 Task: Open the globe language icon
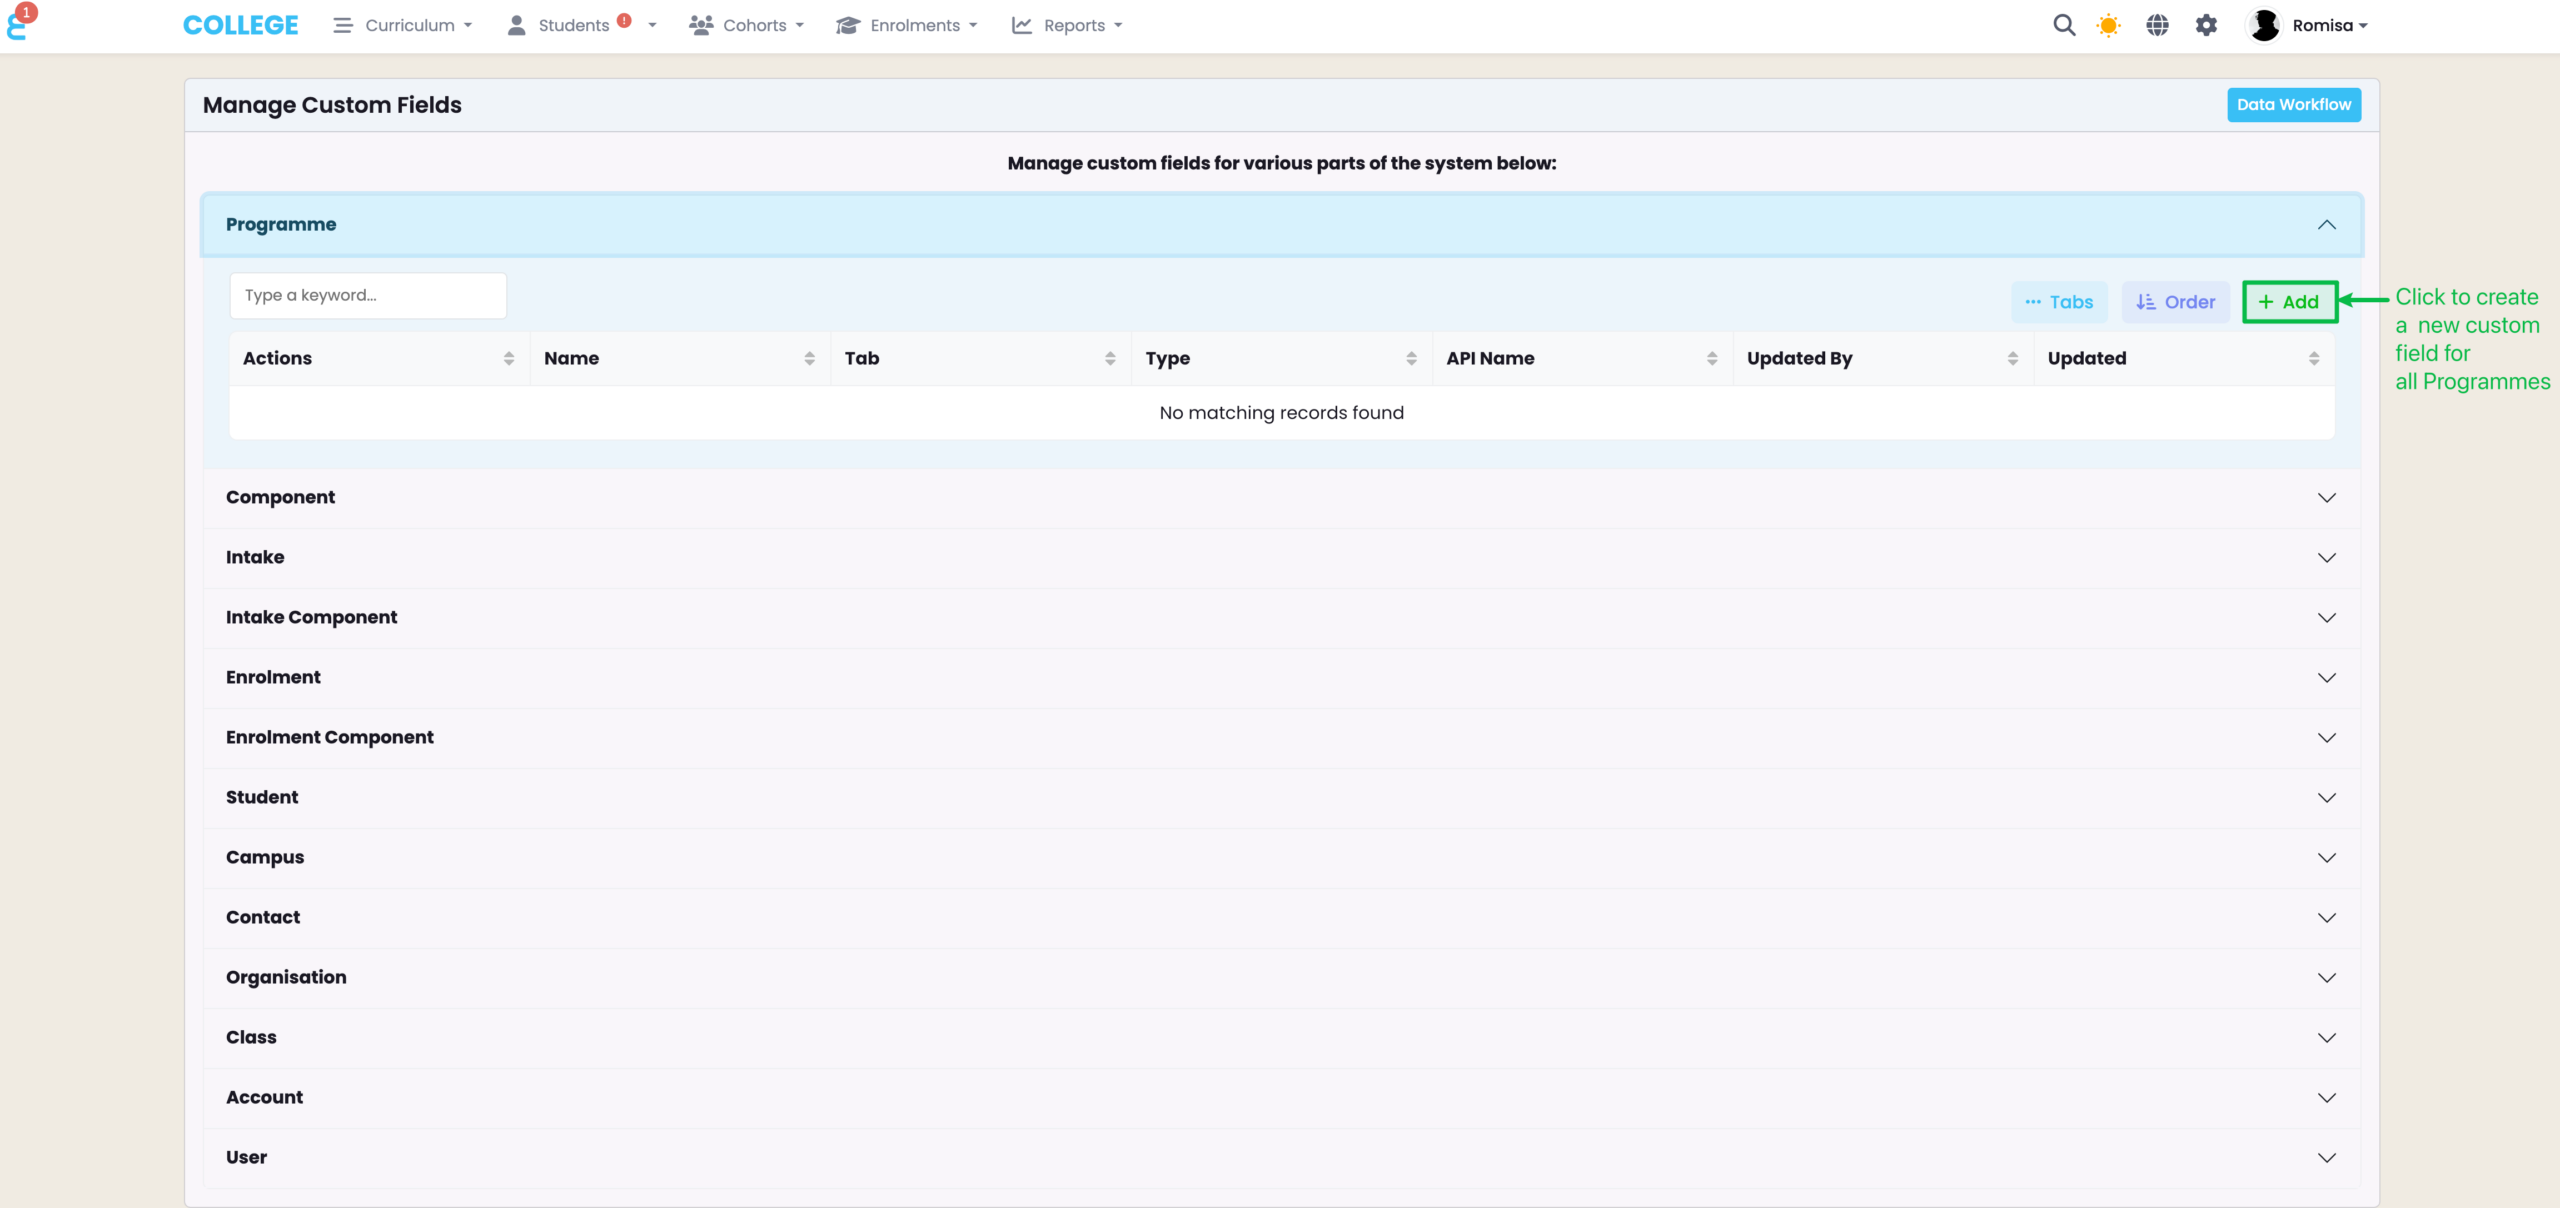(2157, 25)
